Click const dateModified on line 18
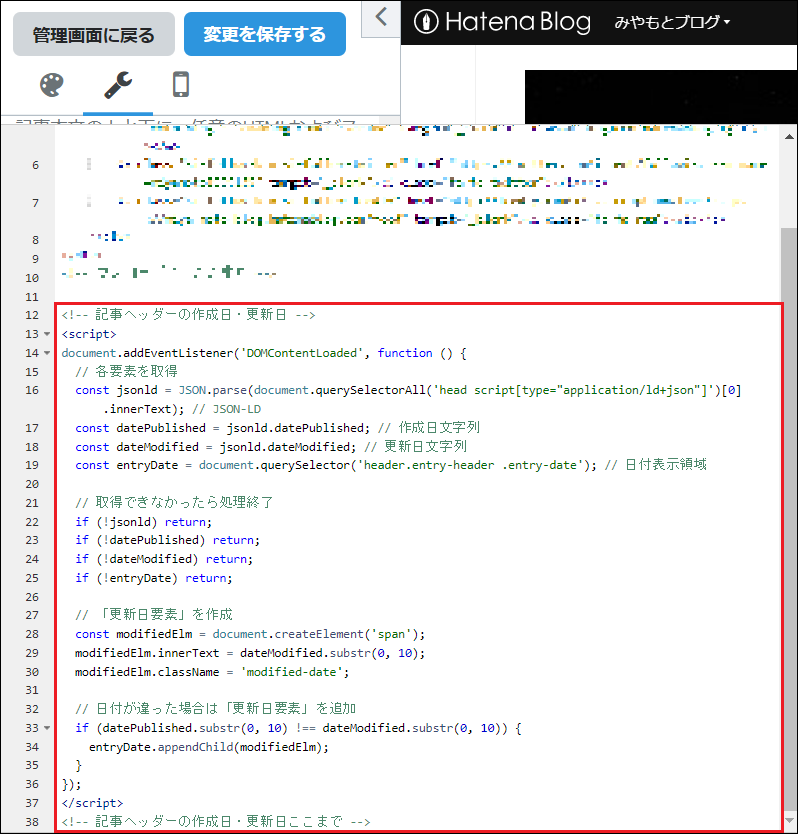Viewport: 798px width, 834px height. coord(137,446)
